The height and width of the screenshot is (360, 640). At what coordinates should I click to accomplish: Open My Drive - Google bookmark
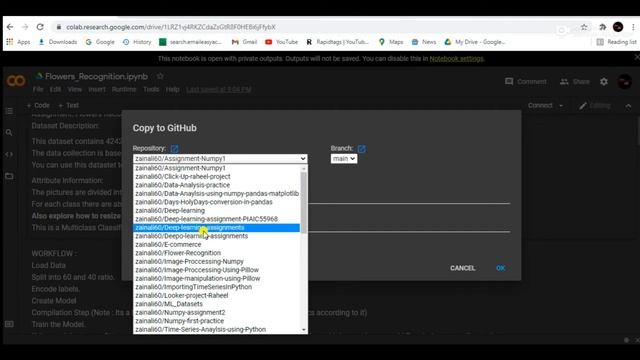tap(475, 42)
